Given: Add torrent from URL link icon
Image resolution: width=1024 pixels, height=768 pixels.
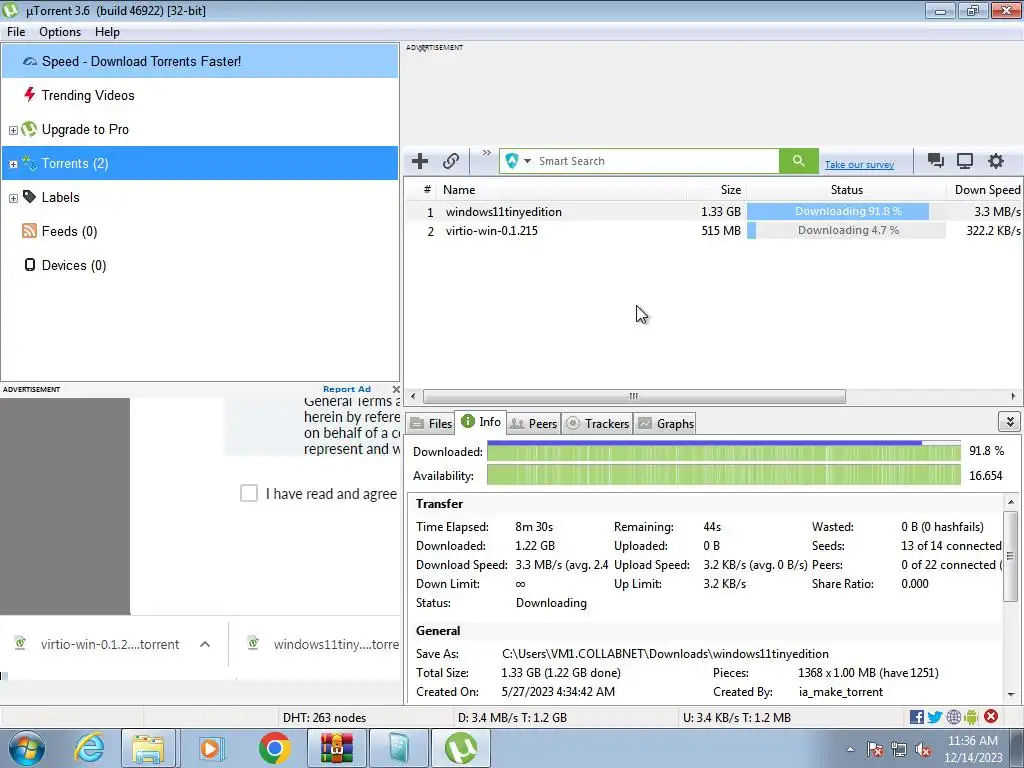Looking at the screenshot, I should pyautogui.click(x=451, y=161).
